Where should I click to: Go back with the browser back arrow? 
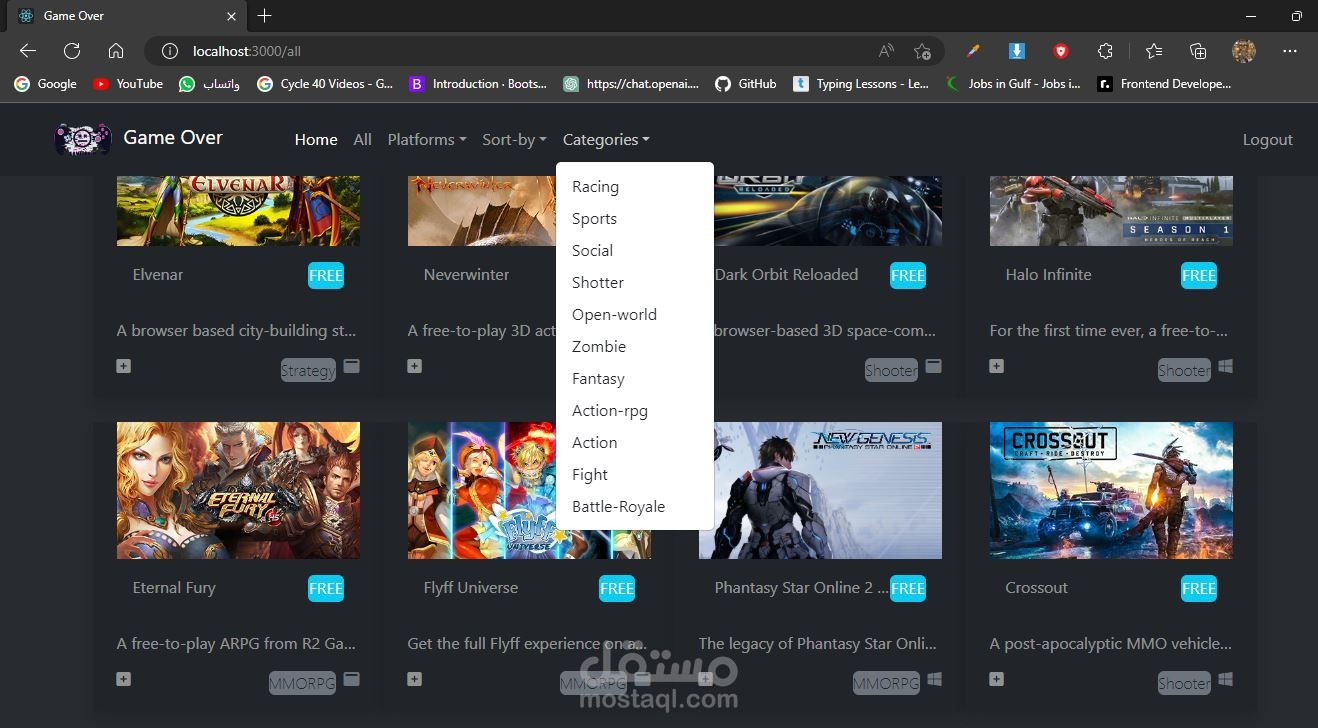(27, 51)
